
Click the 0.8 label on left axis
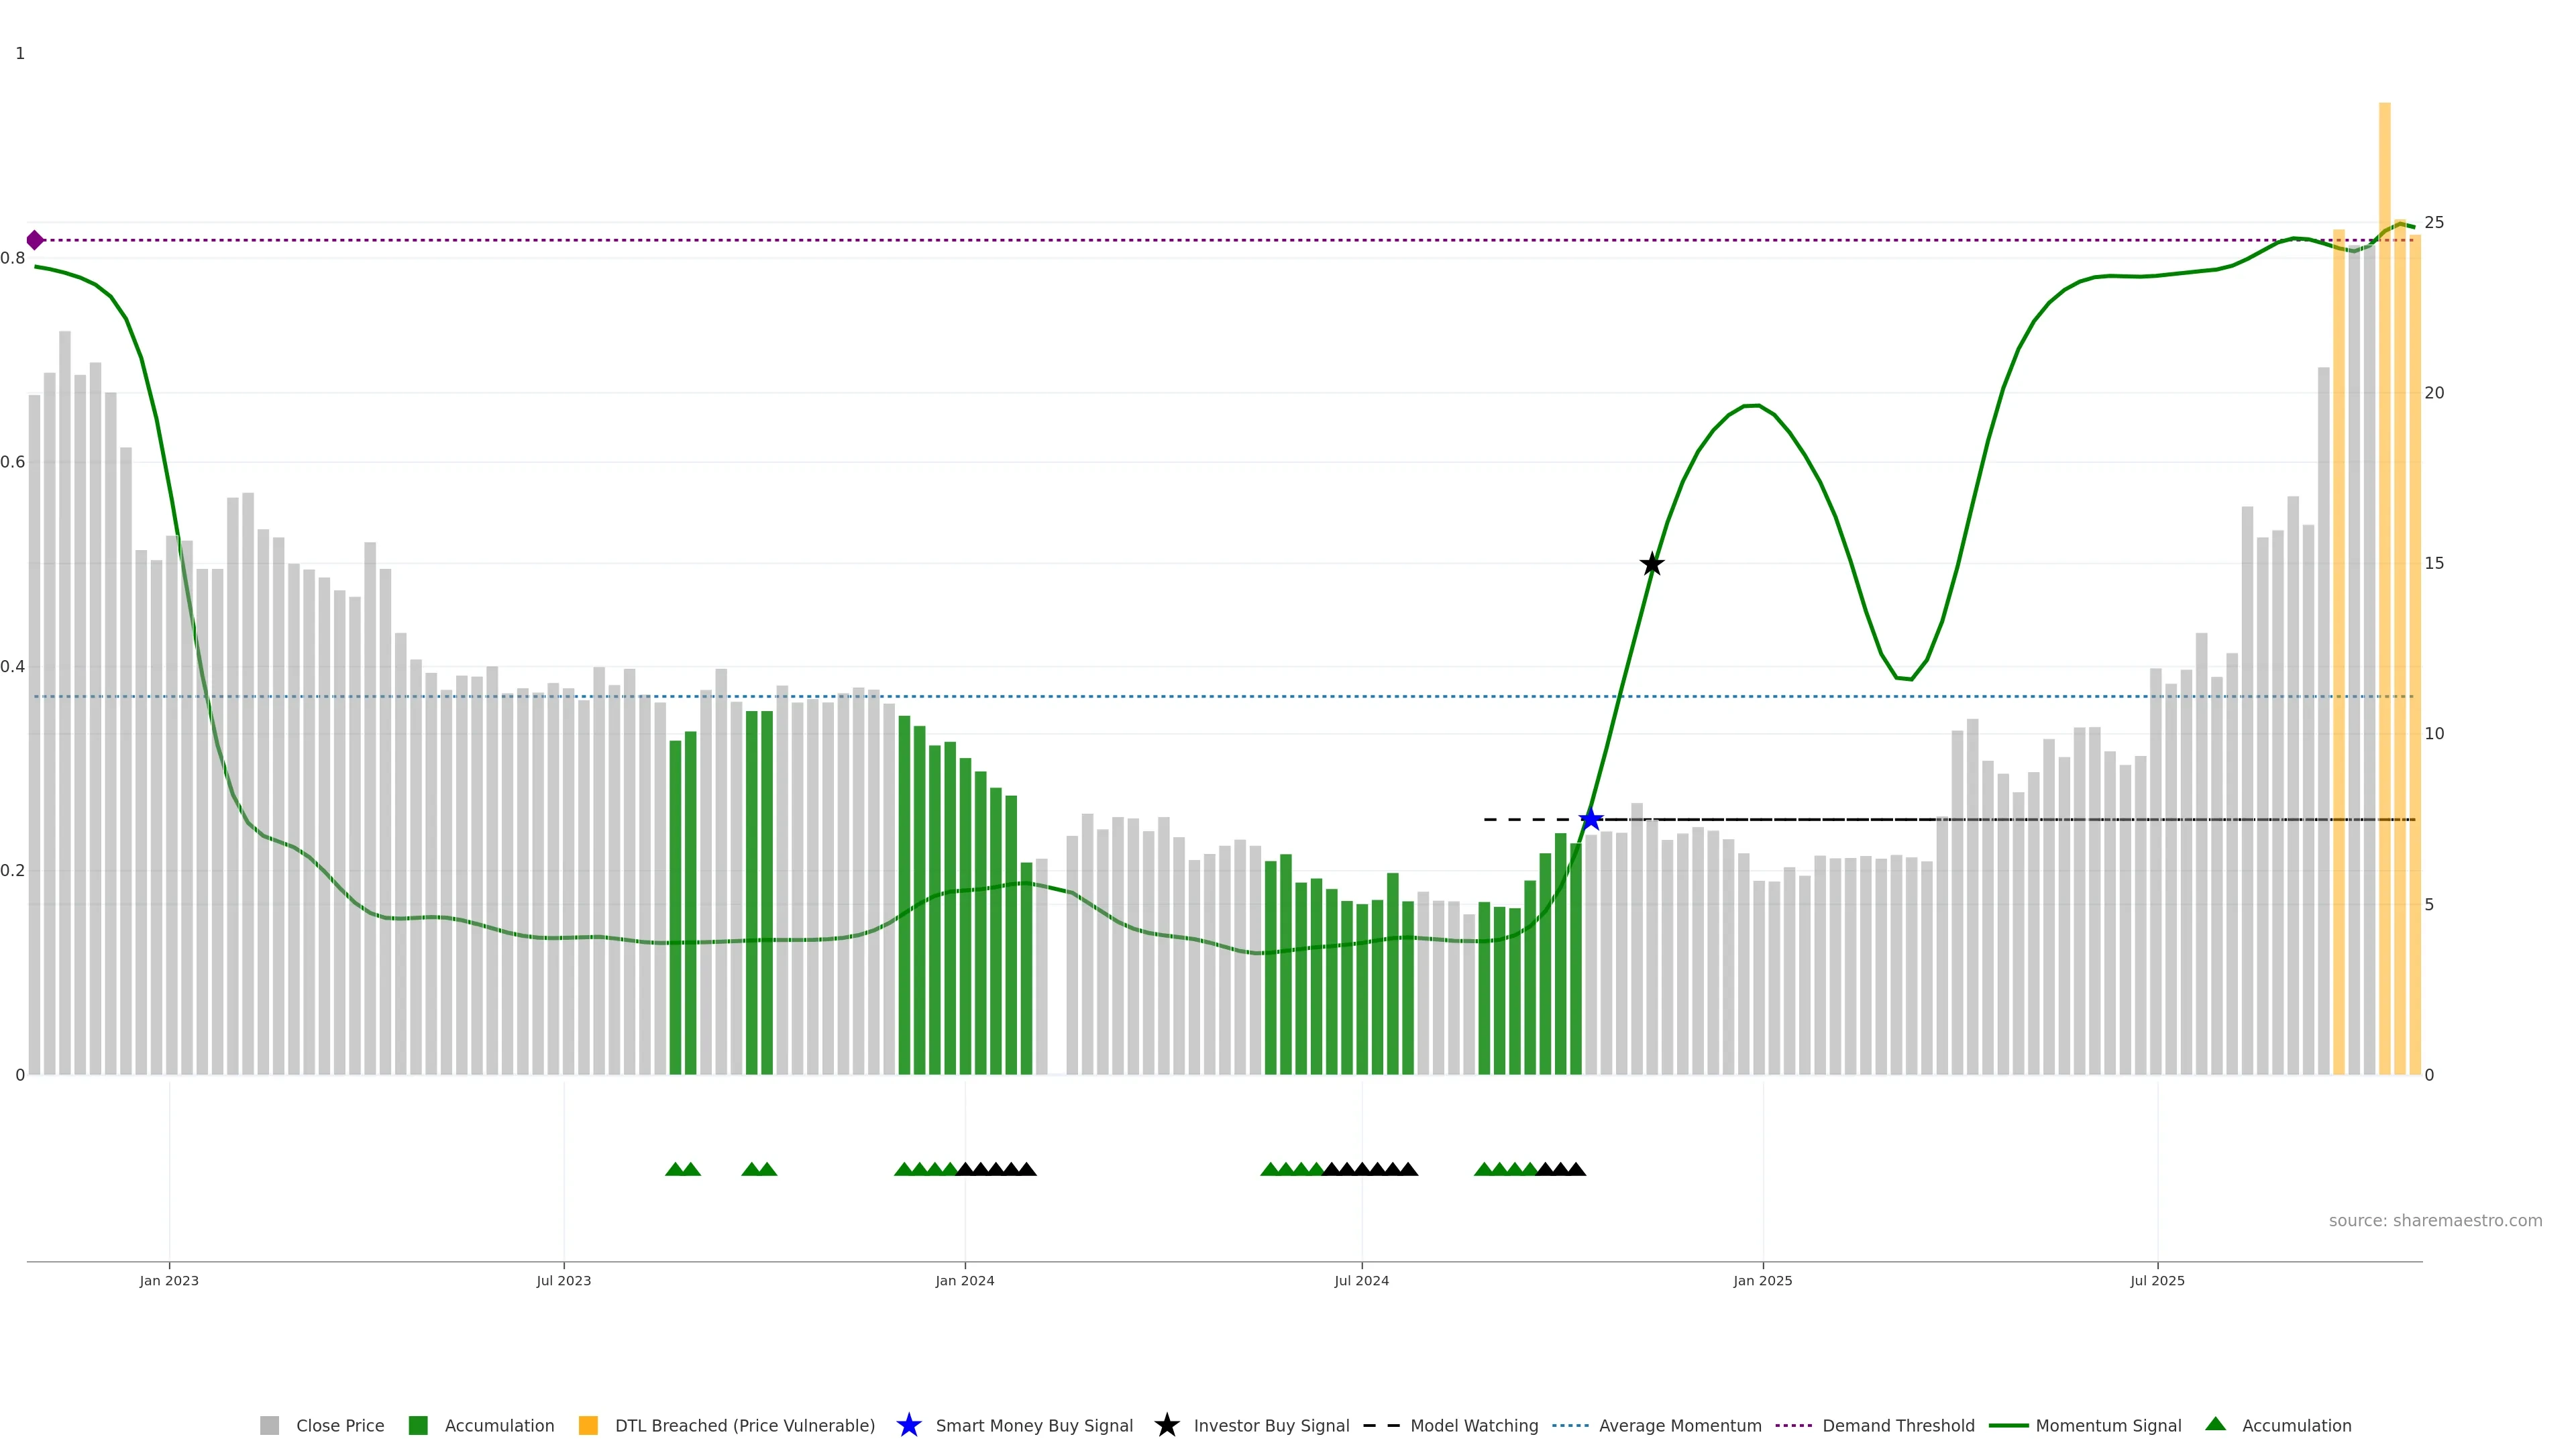[13, 258]
